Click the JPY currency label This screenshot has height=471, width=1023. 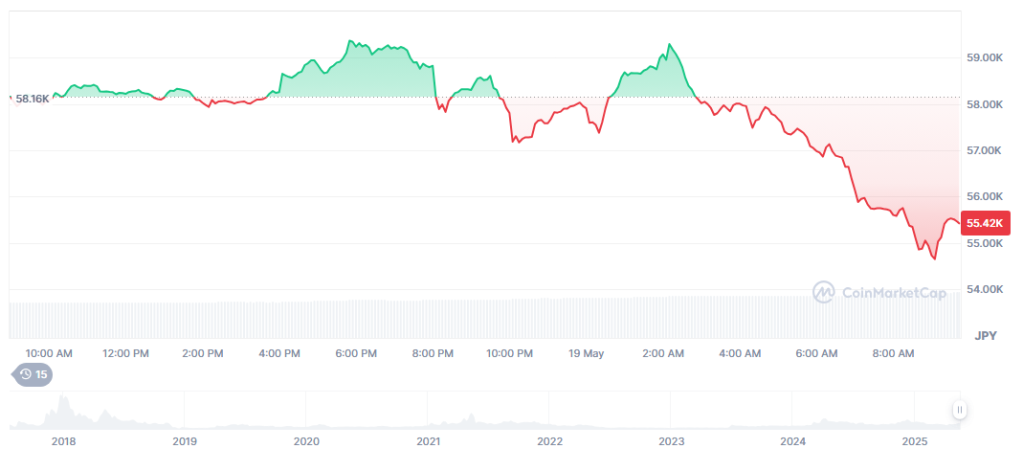pos(986,337)
